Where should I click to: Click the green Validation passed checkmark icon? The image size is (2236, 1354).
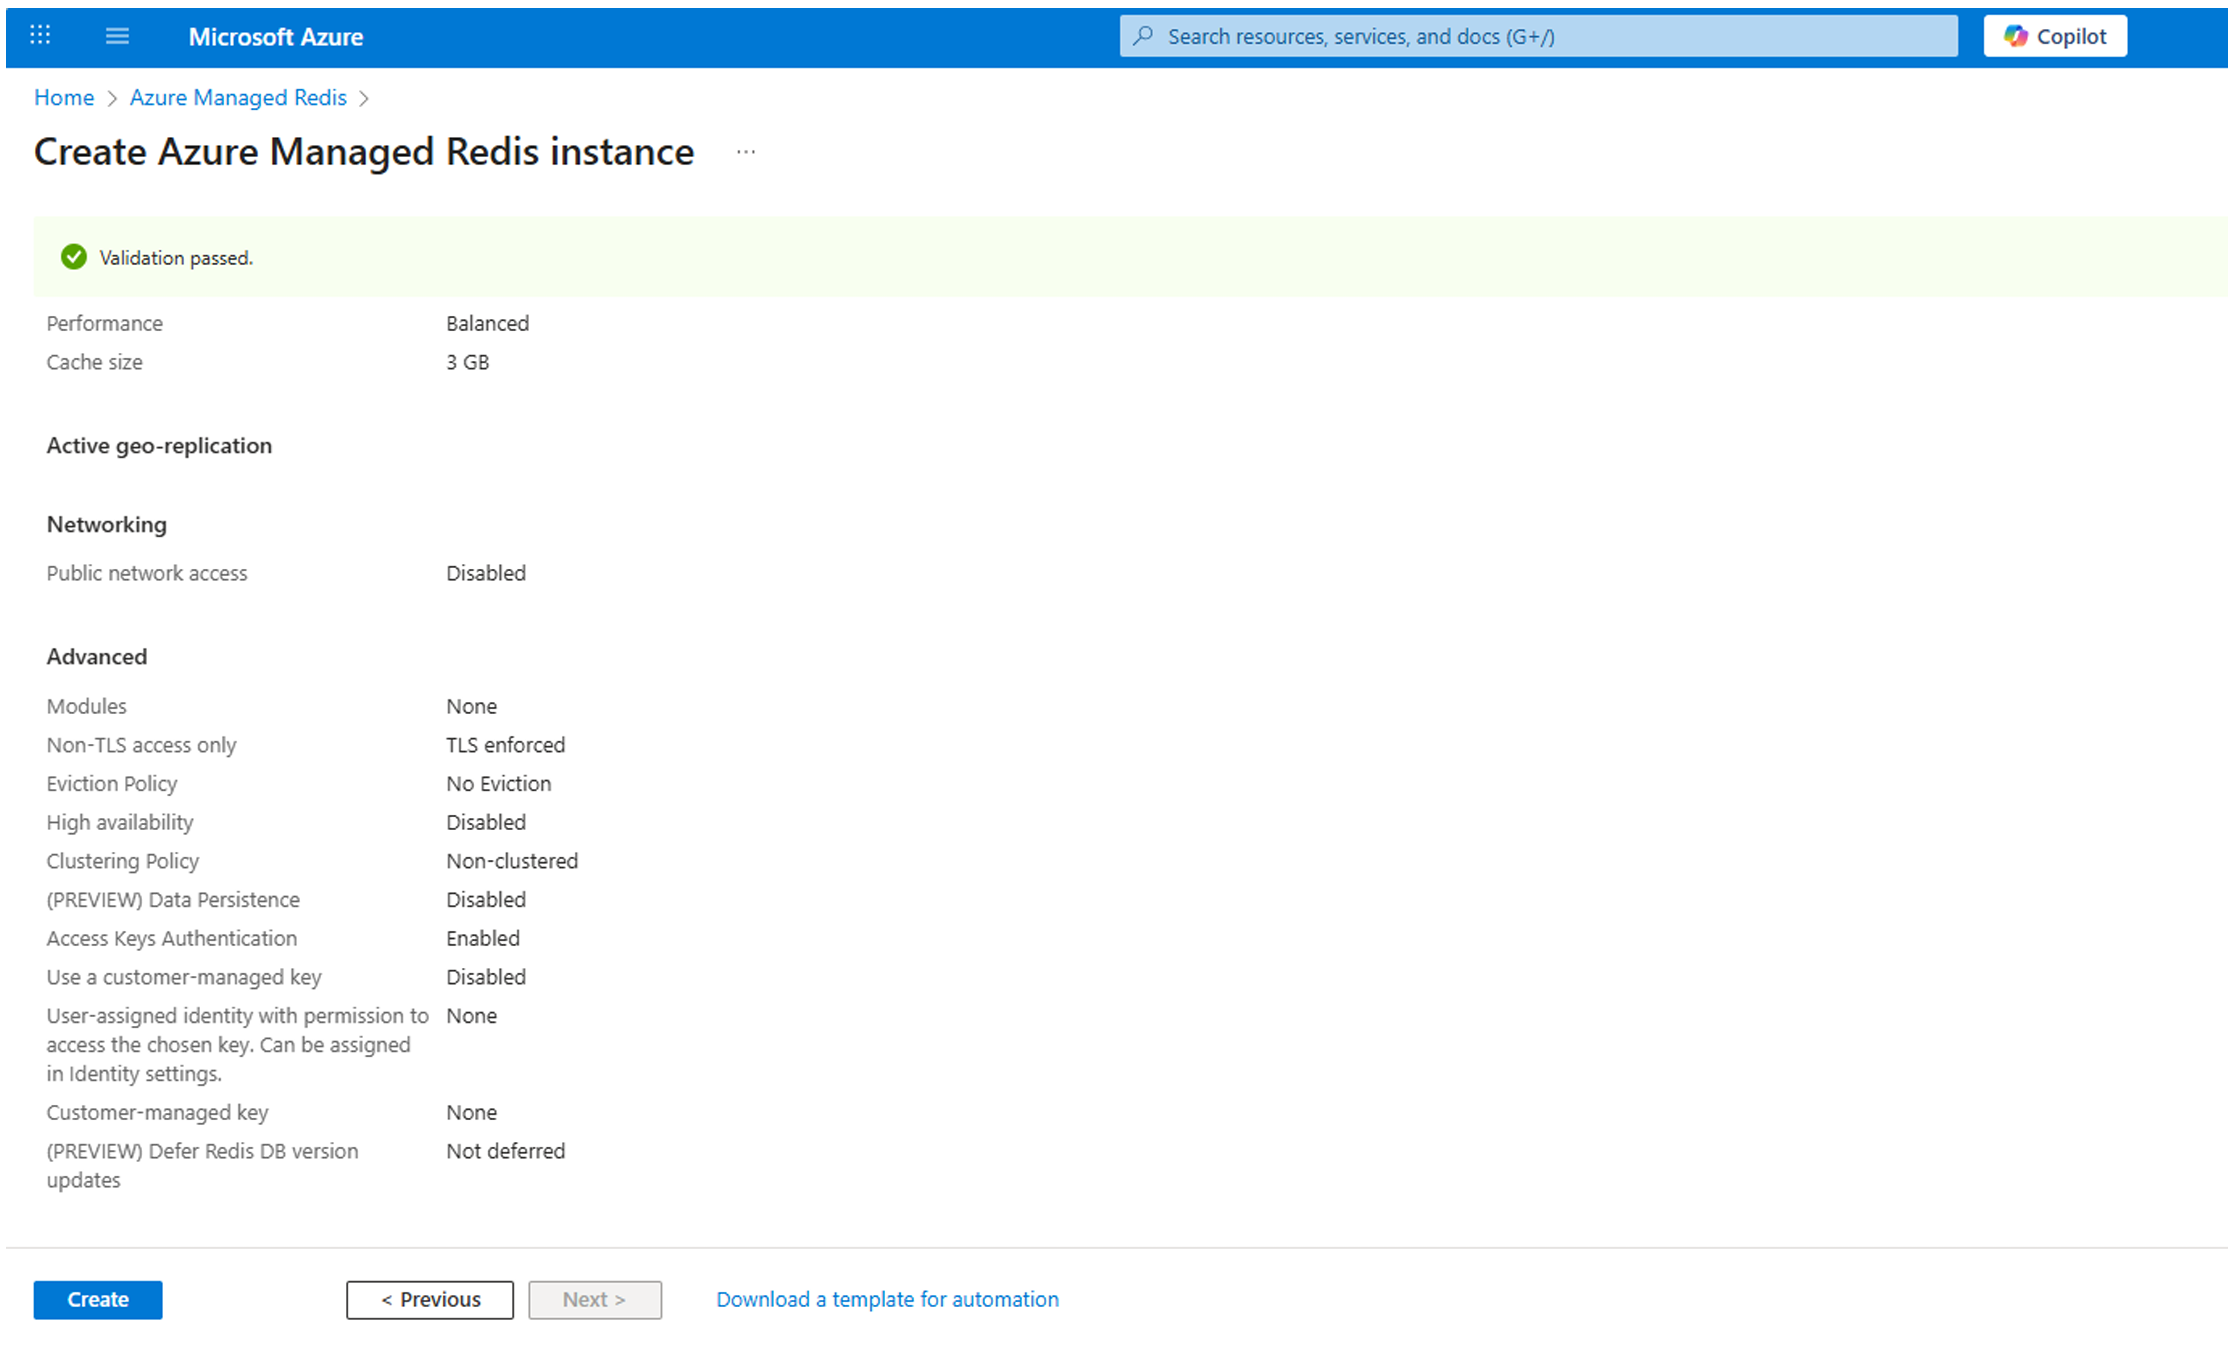pyautogui.click(x=73, y=257)
